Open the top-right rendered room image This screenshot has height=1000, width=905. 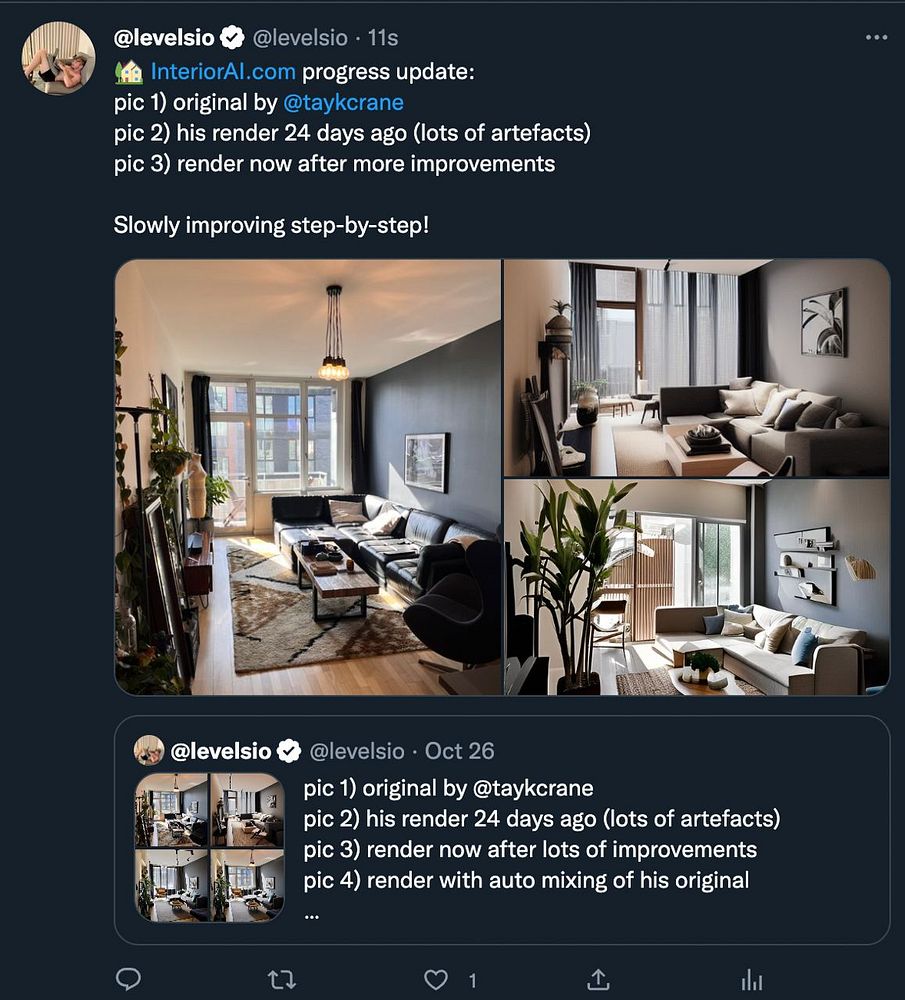(697, 368)
